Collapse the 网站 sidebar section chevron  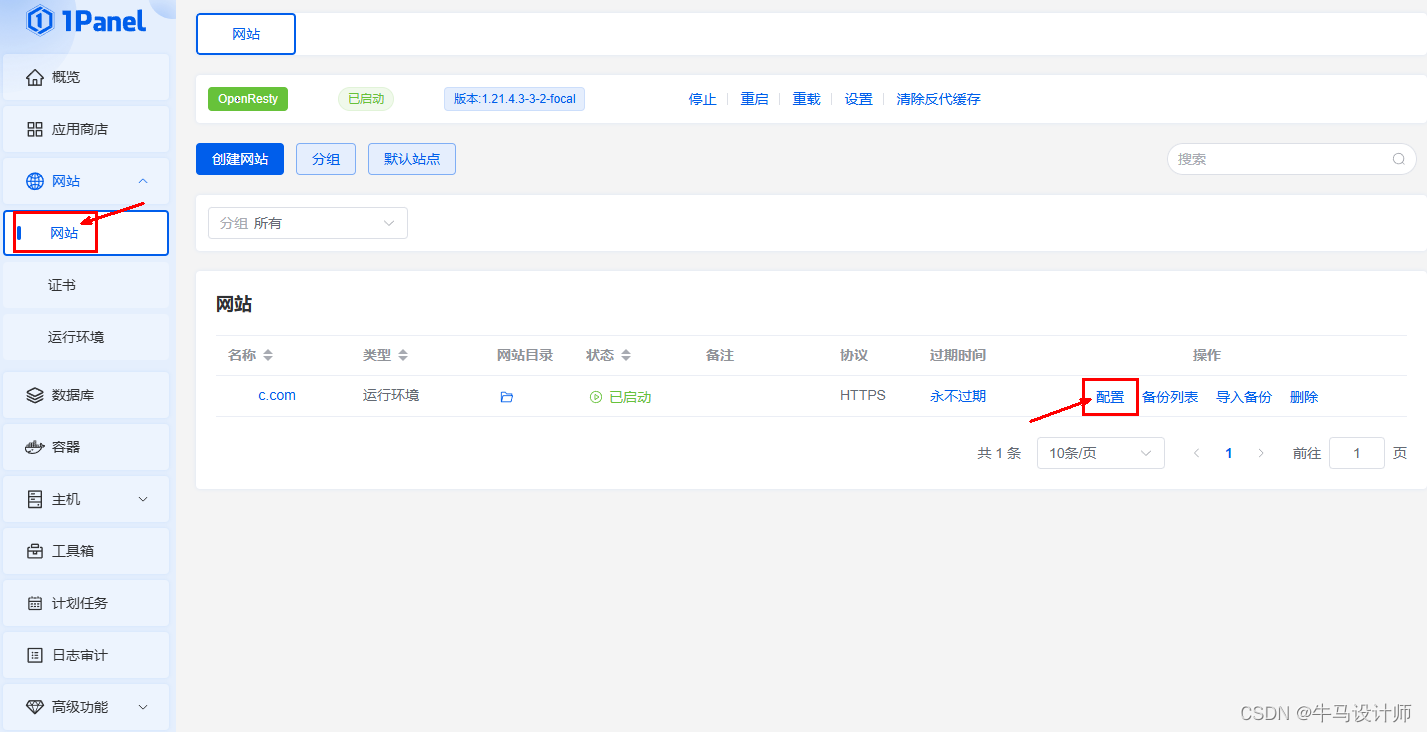pos(143,181)
